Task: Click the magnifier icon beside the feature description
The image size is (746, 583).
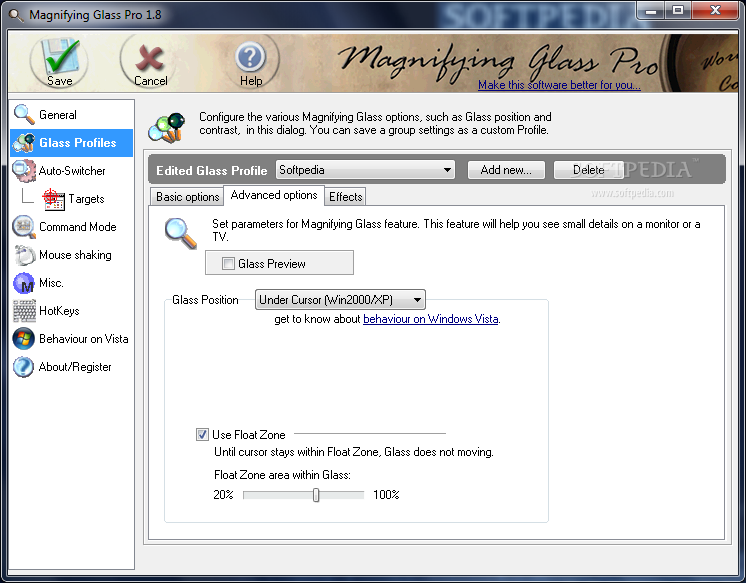Action: (x=181, y=233)
